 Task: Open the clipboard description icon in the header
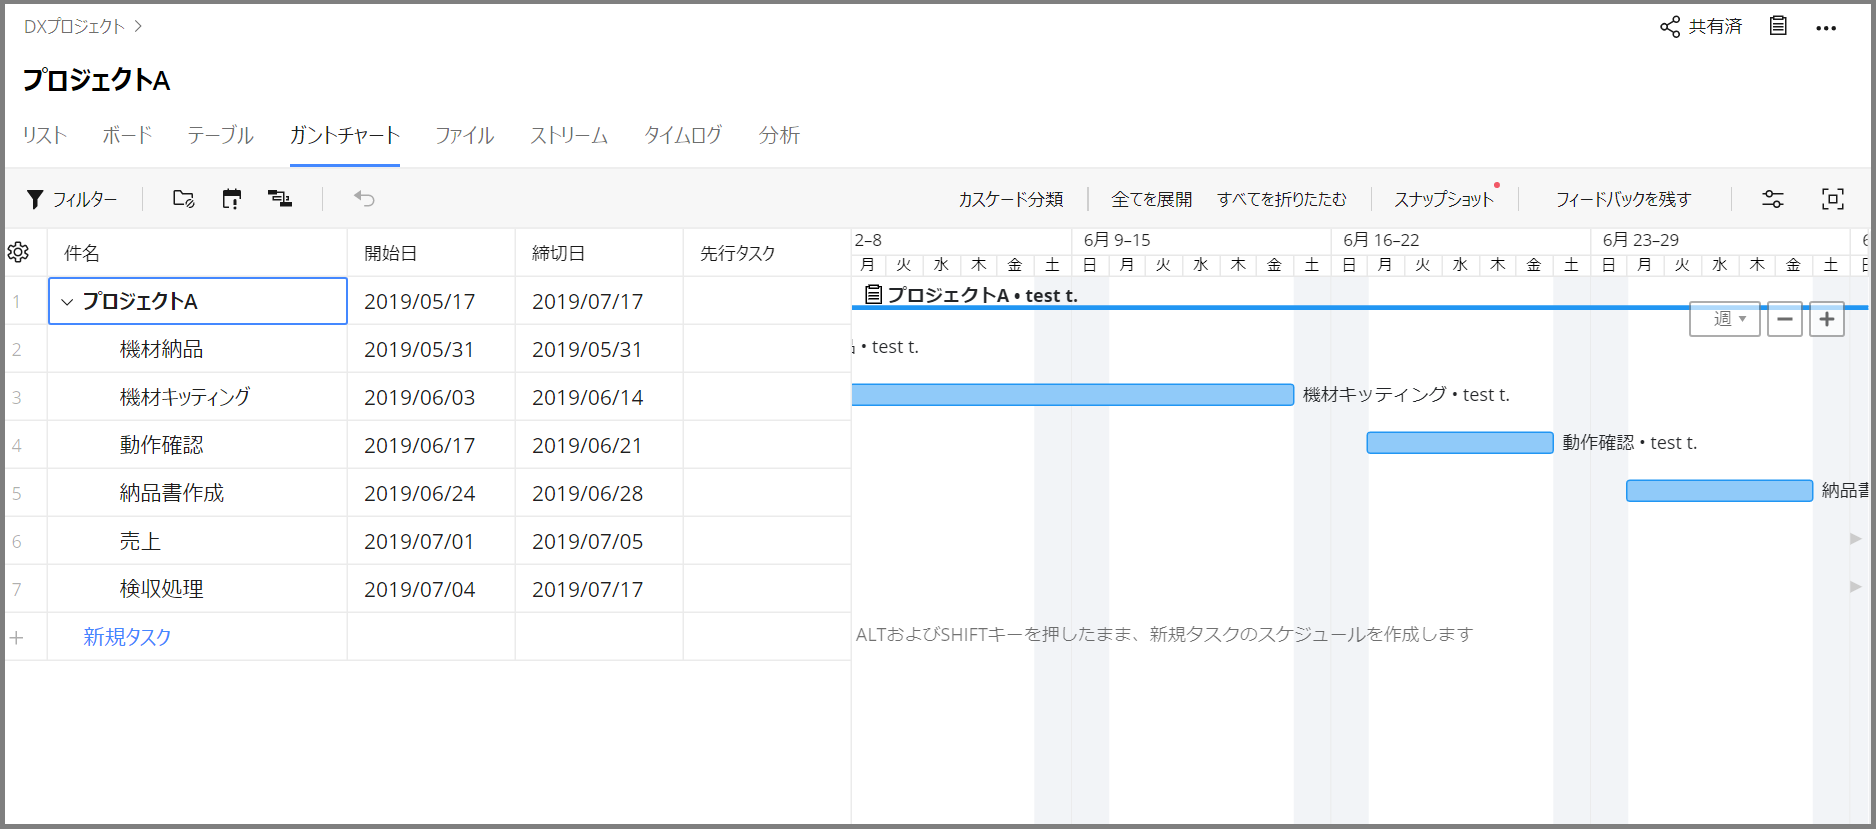coord(1778,26)
